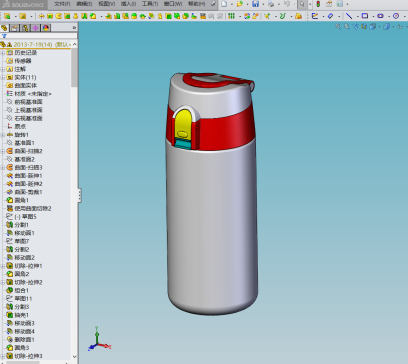Select the Rectangle sketch tool
The height and width of the screenshot is (364, 408).
tap(365, 16)
